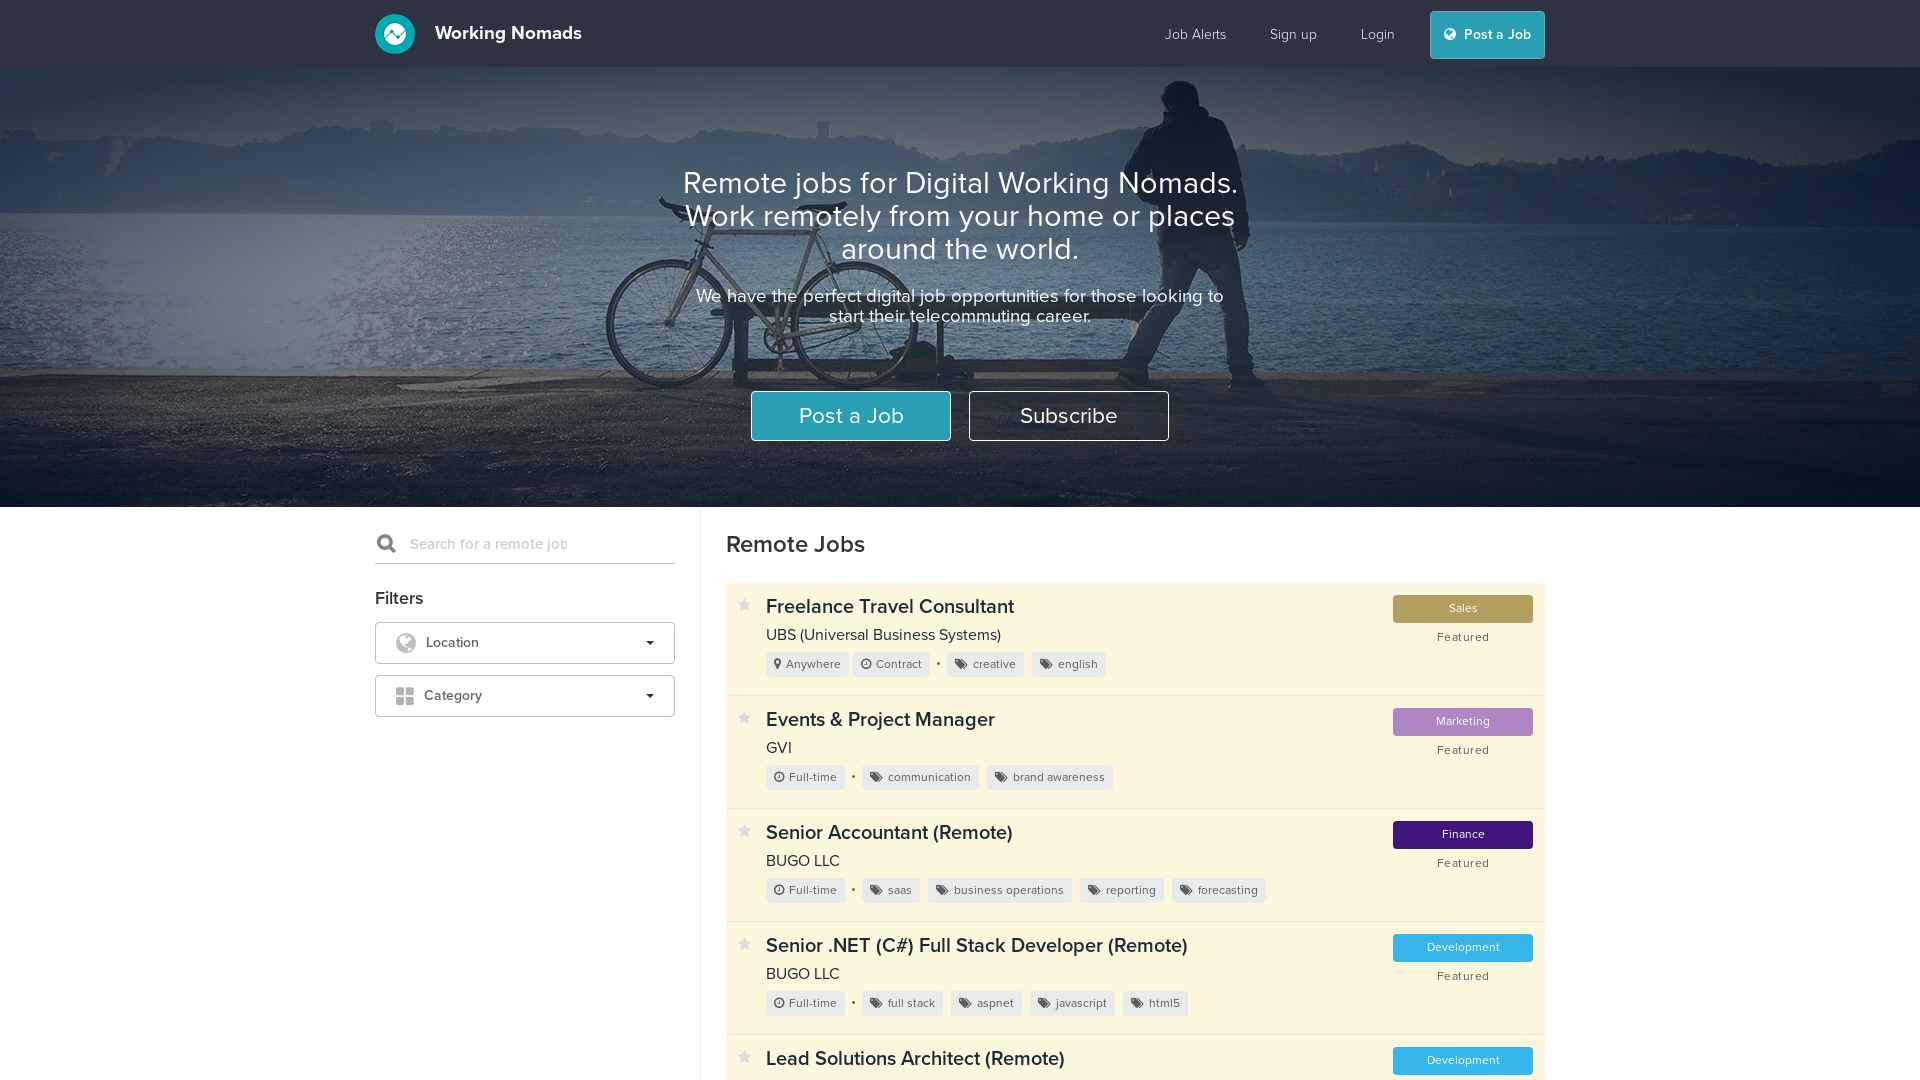The height and width of the screenshot is (1080, 1920).
Task: Expand the Category filter dropdown
Action: [524, 695]
